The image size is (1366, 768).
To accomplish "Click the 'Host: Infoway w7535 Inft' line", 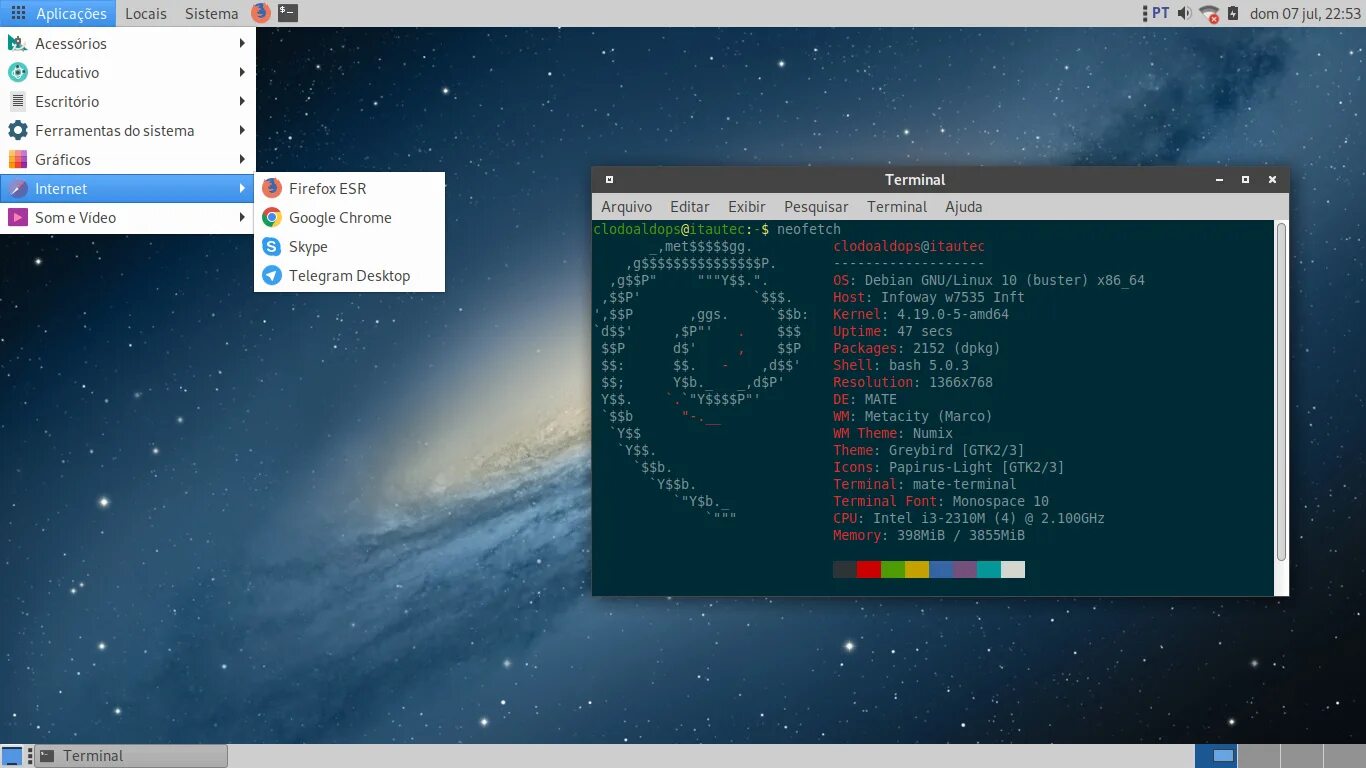I will (929, 297).
